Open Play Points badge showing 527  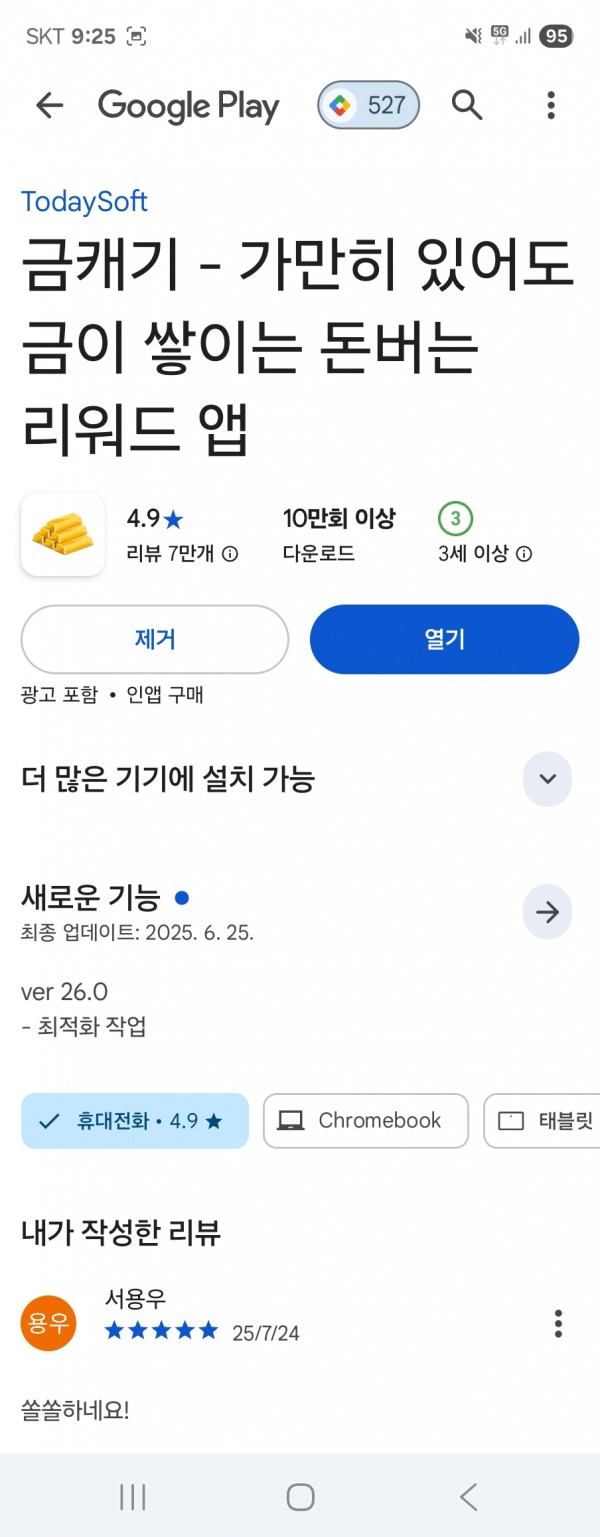coord(368,105)
